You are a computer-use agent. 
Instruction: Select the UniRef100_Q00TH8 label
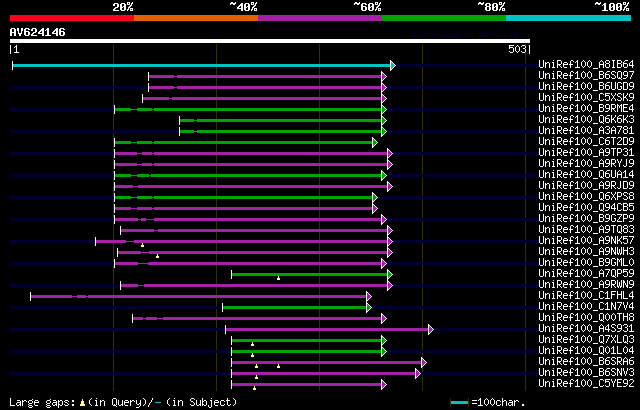coord(586,318)
